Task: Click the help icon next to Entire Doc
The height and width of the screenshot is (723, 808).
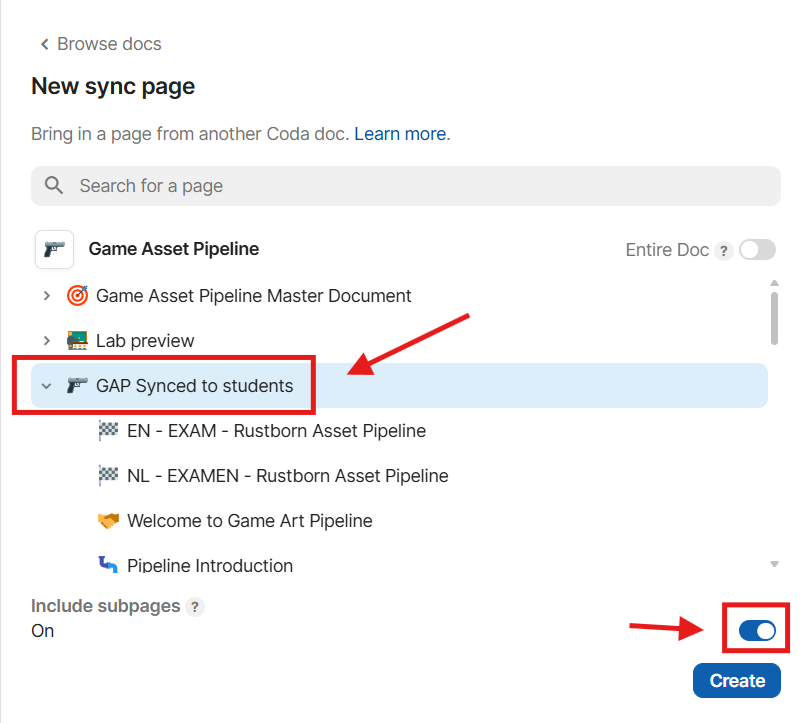Action: tap(723, 250)
